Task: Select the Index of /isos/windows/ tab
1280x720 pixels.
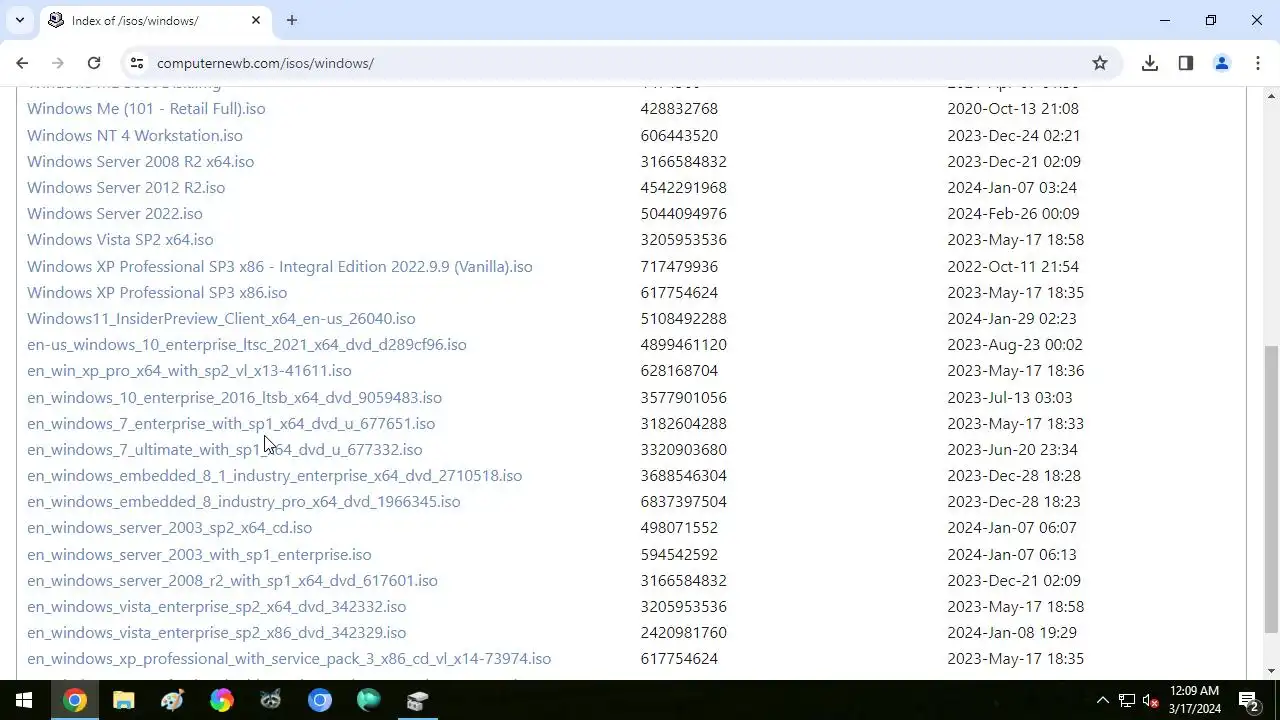Action: pos(155,20)
